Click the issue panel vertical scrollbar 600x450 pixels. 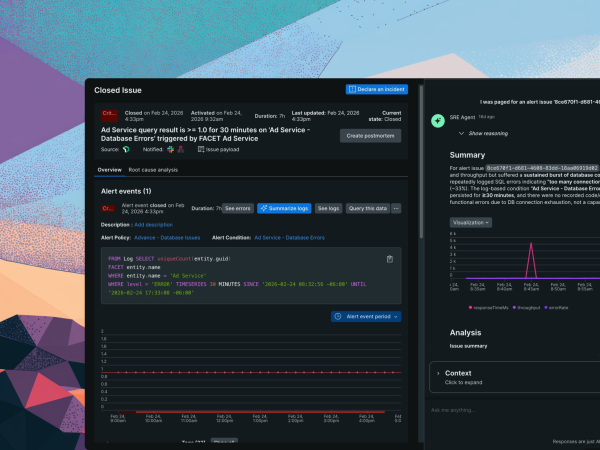pos(421,161)
